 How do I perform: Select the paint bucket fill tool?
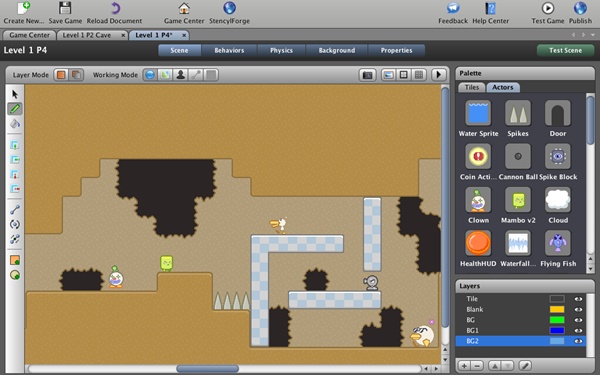[x=15, y=124]
